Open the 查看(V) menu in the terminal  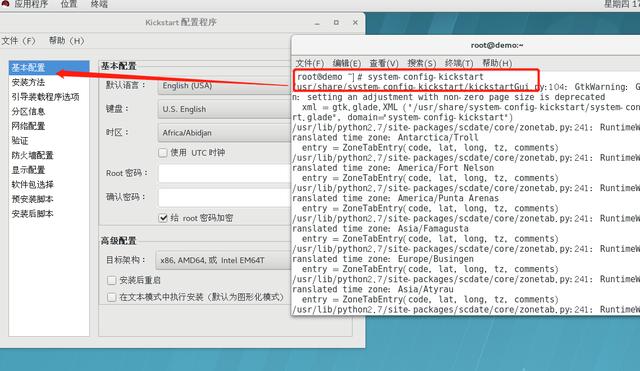(x=384, y=63)
